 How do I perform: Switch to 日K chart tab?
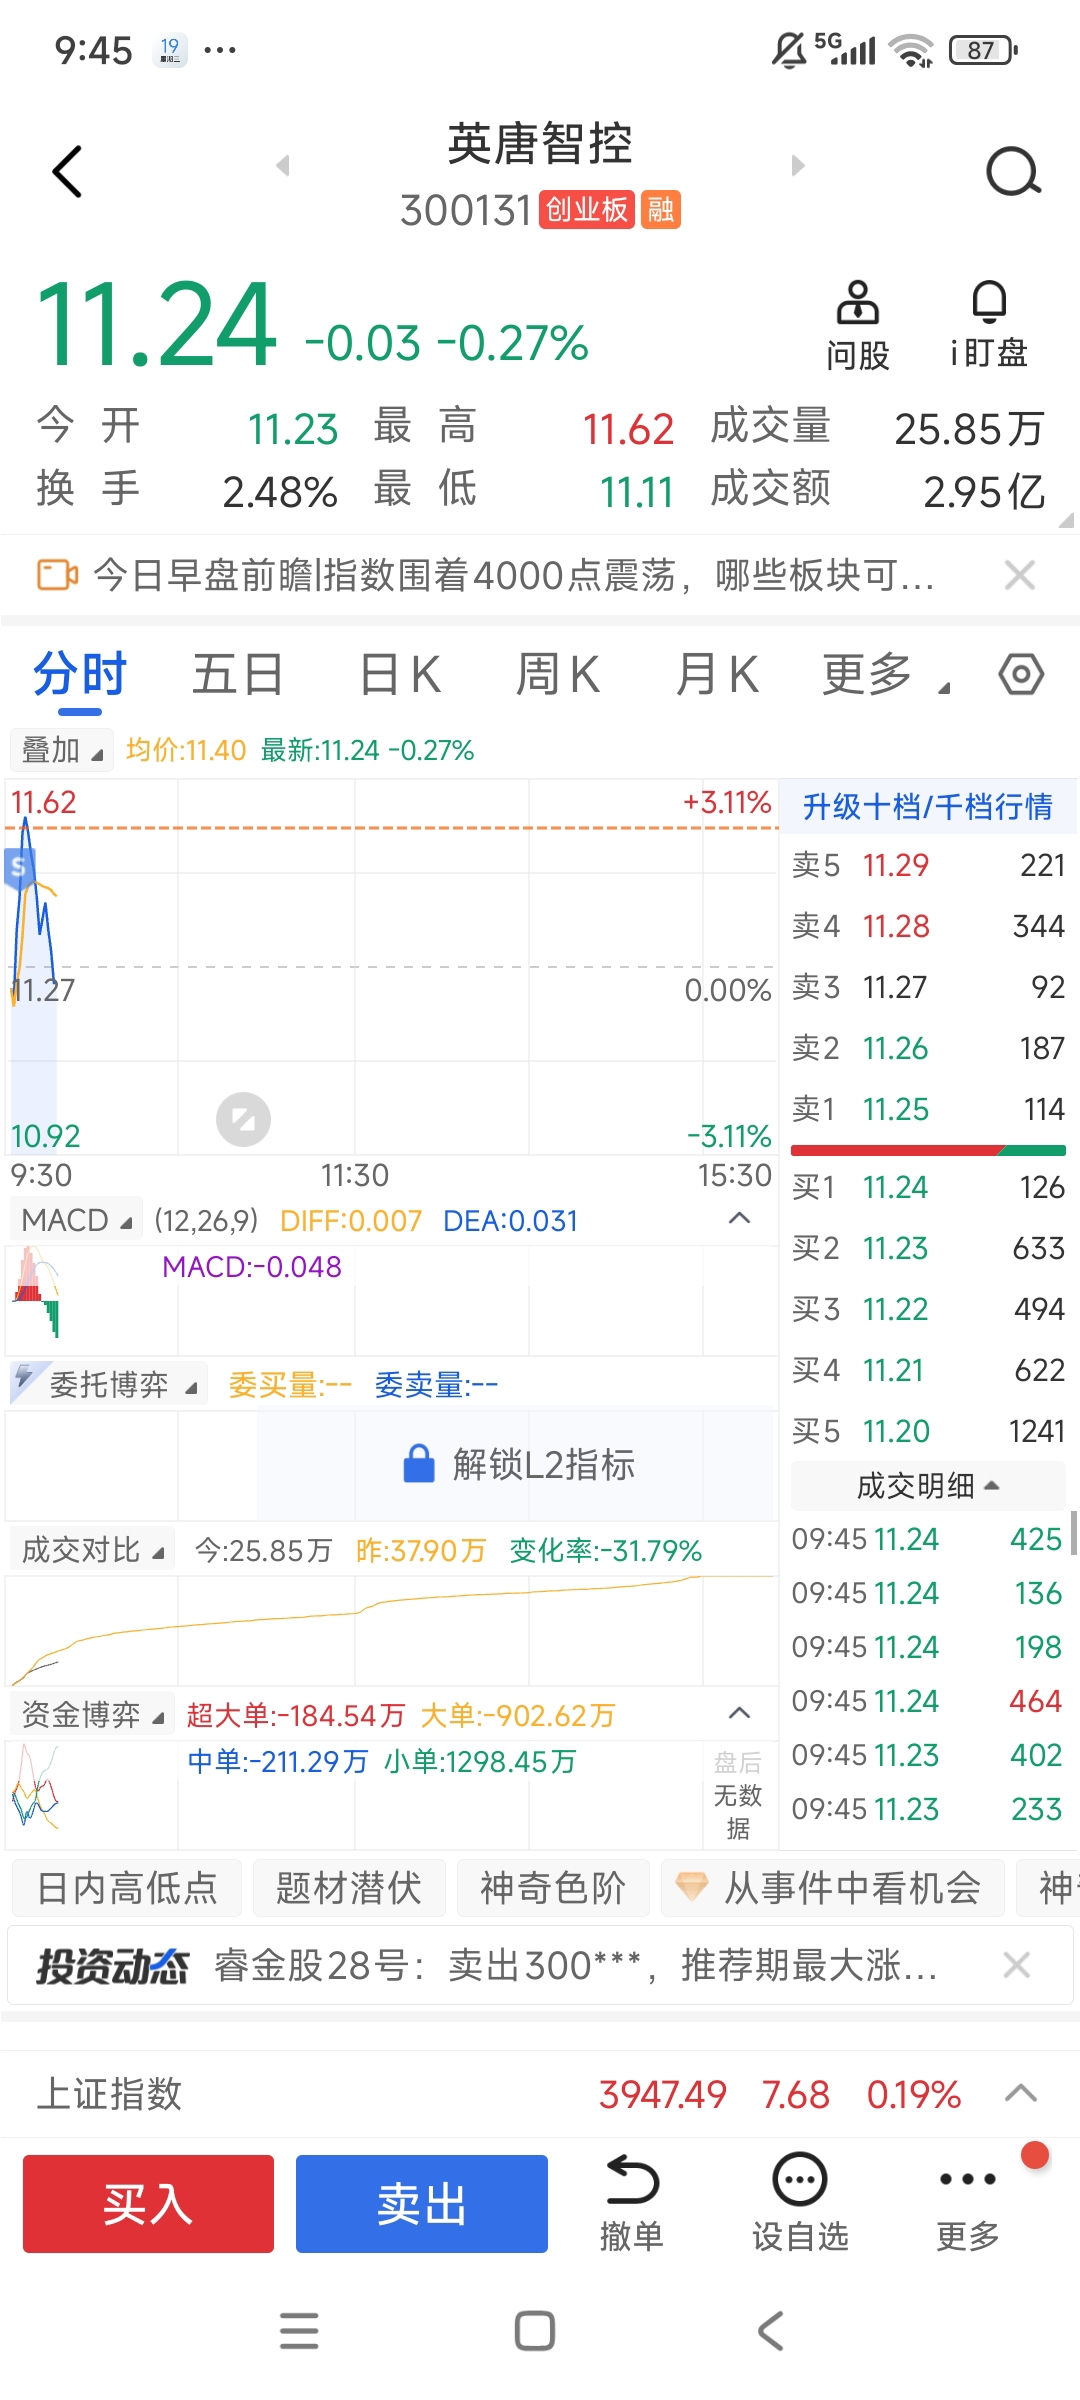point(400,674)
